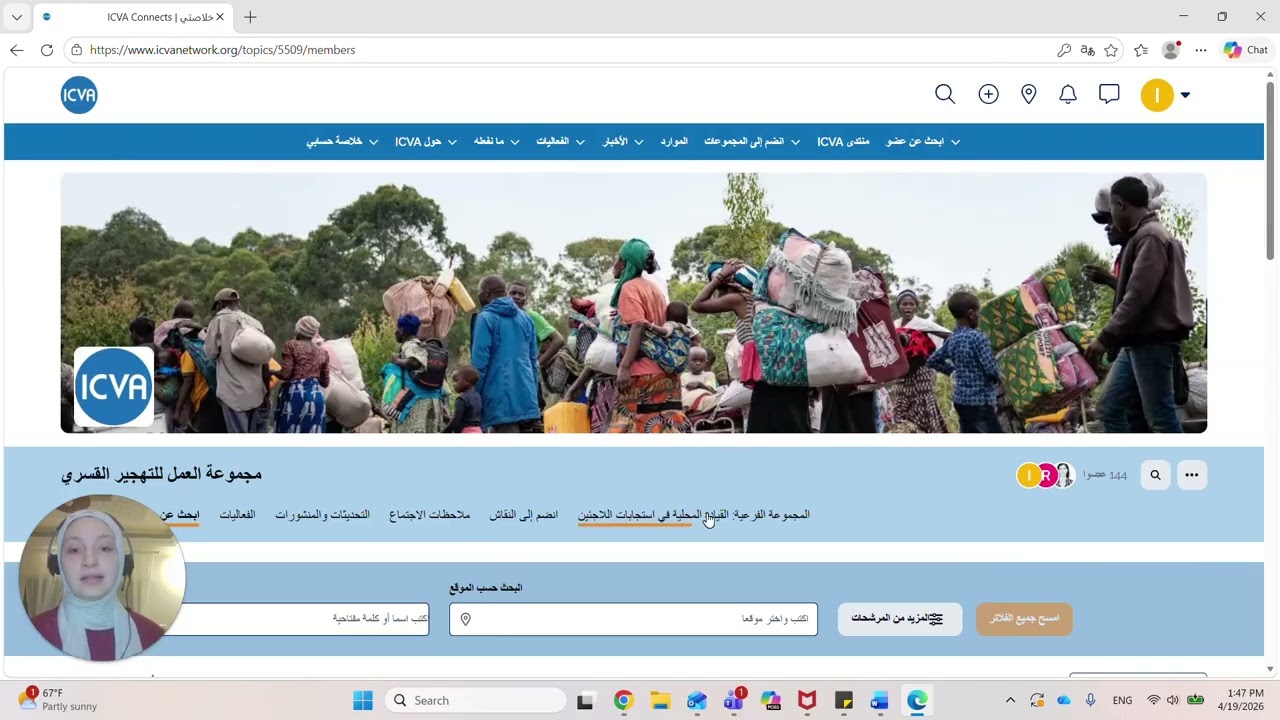Expand the الفعاليات nav menu
This screenshot has height=720, width=1280.
(x=560, y=142)
